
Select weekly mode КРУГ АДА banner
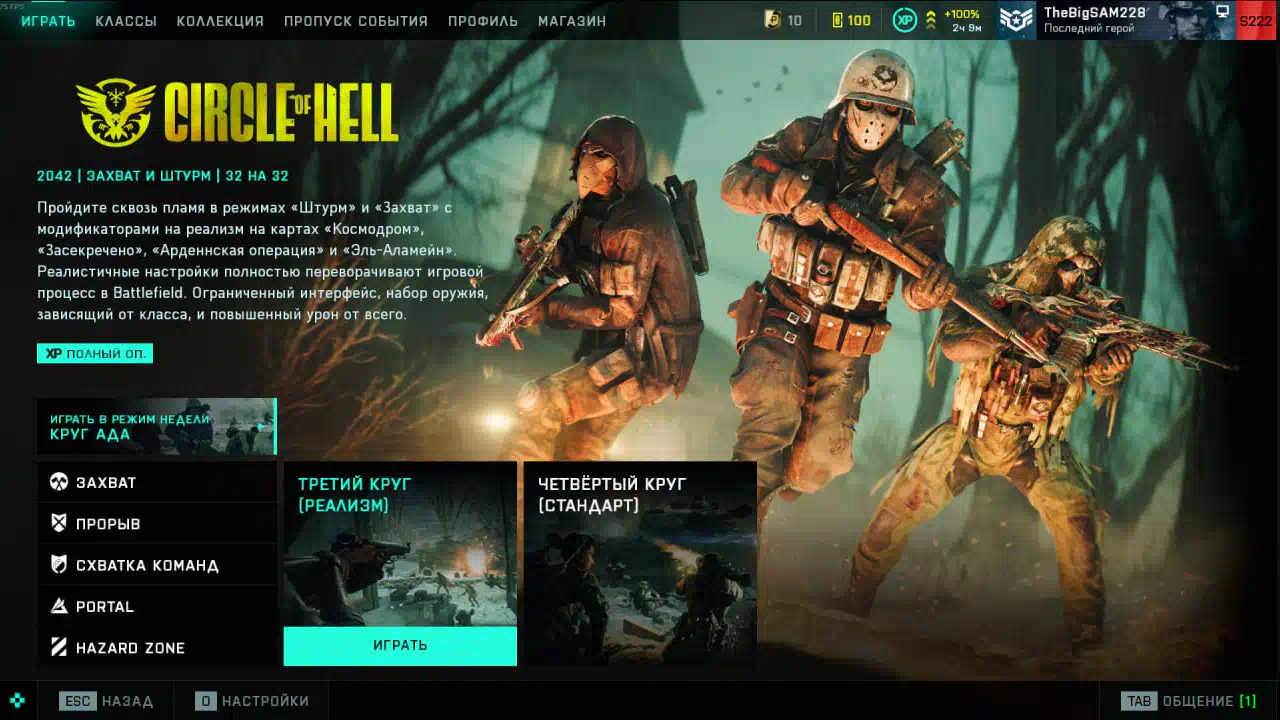point(157,427)
